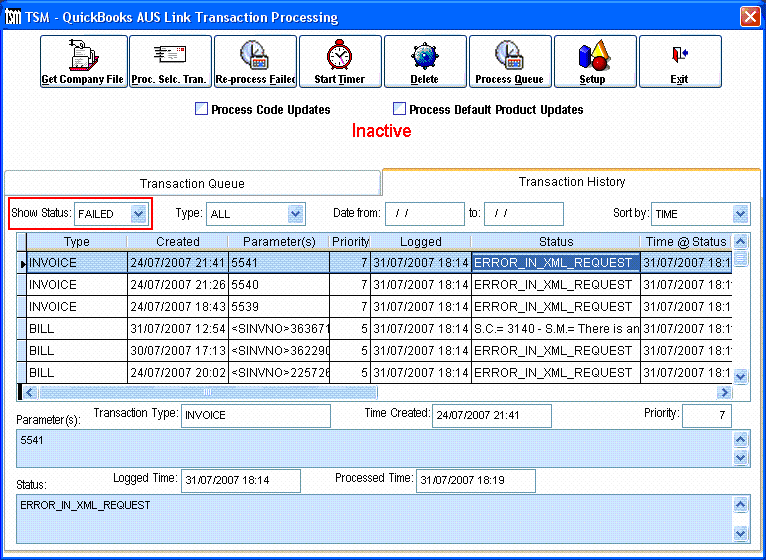The height and width of the screenshot is (560, 766).
Task: Select the BILL row created 31/07/2007 12:54
Action: point(177,329)
